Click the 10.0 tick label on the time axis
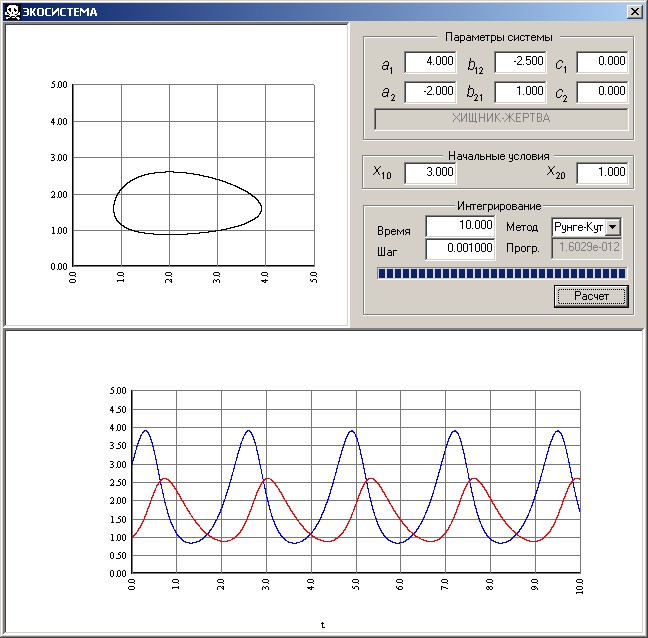This screenshot has height=638, width=648. point(580,586)
